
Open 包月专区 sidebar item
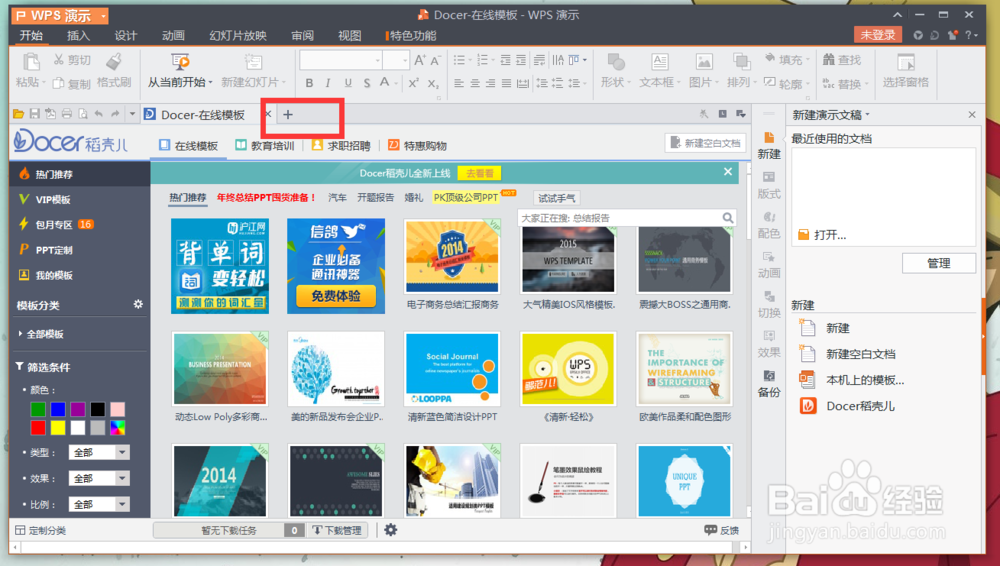[56, 225]
